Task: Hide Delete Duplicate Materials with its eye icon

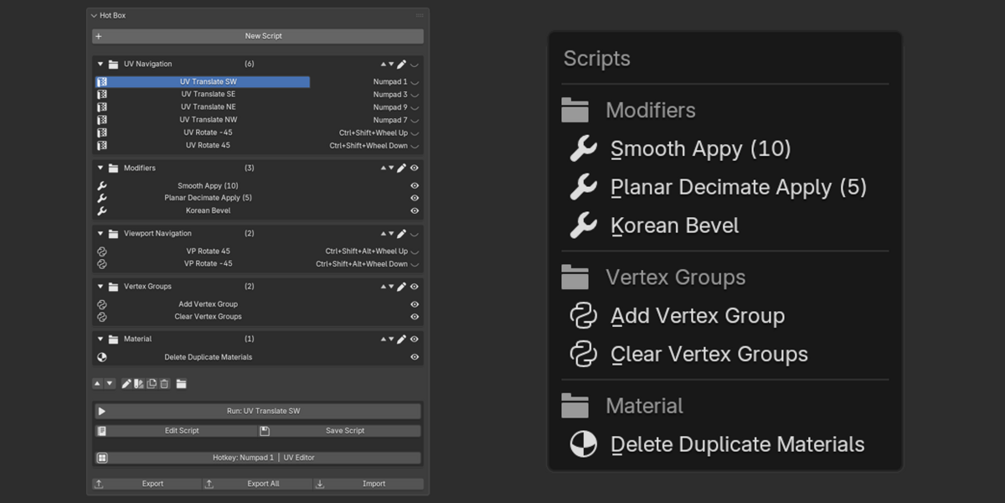Action: click(415, 357)
